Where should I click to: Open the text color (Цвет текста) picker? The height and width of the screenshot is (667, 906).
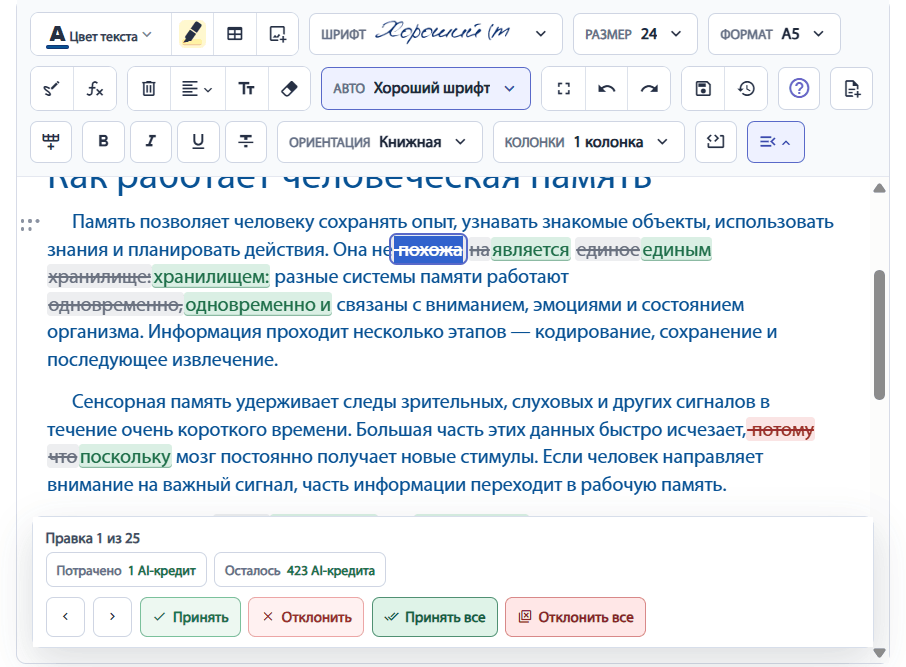[101, 35]
